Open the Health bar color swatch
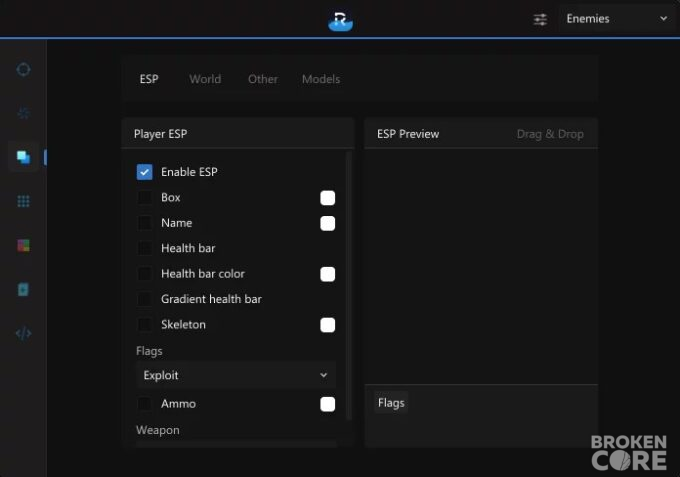680x477 pixels. tap(327, 274)
